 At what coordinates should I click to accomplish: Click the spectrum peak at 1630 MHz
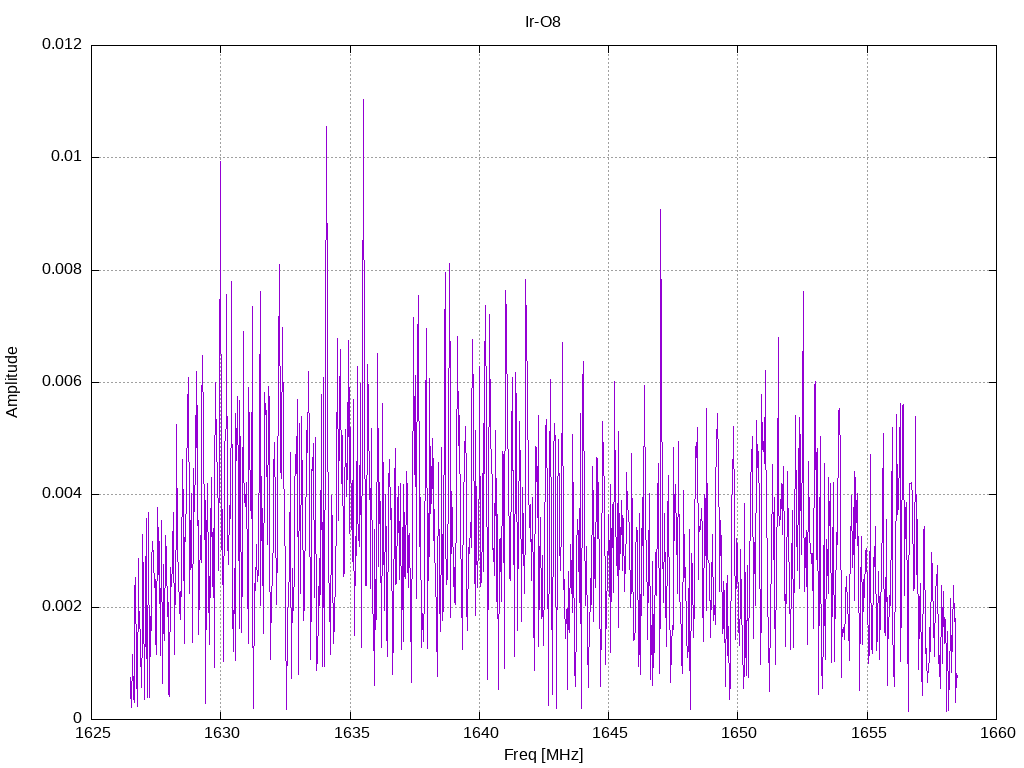[x=220, y=163]
